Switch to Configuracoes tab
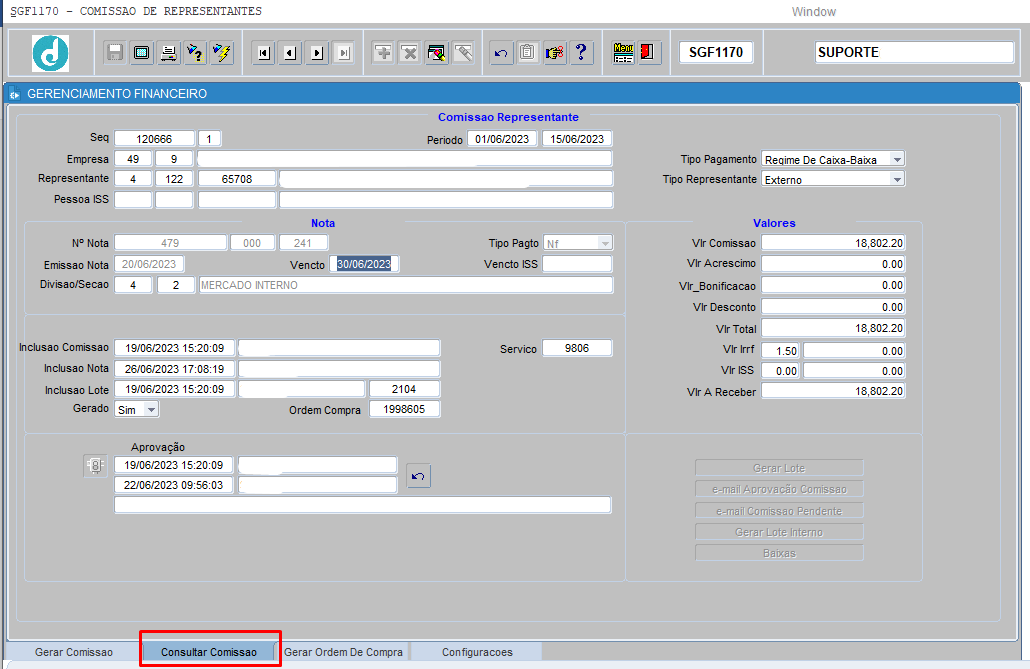The width and height of the screenshot is (1030, 669). click(x=477, y=652)
